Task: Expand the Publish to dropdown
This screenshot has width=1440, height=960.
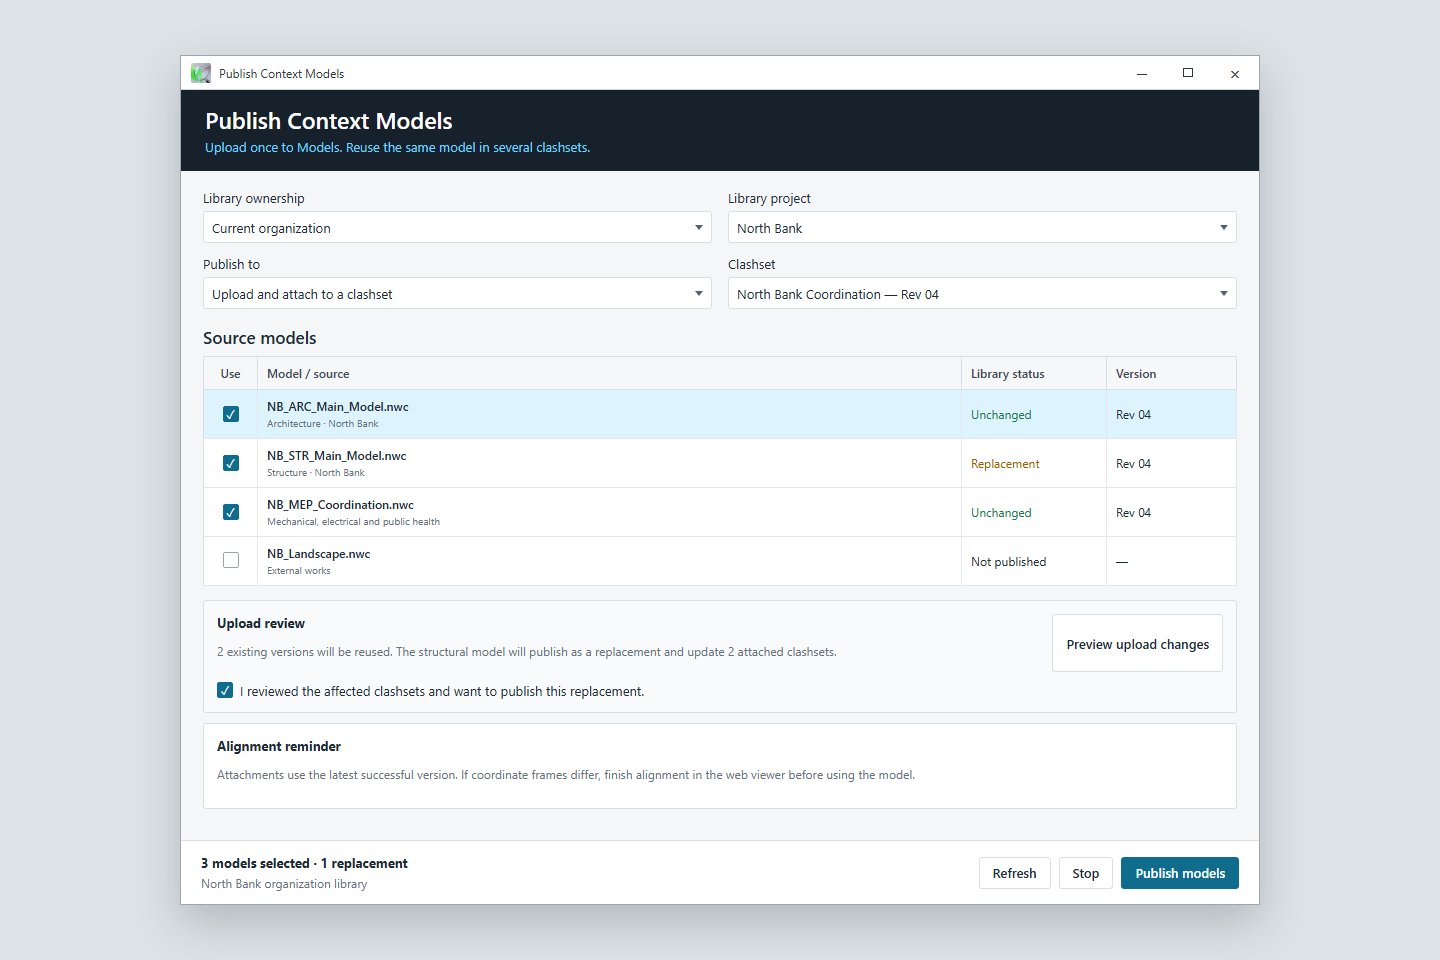Action: click(x=457, y=293)
